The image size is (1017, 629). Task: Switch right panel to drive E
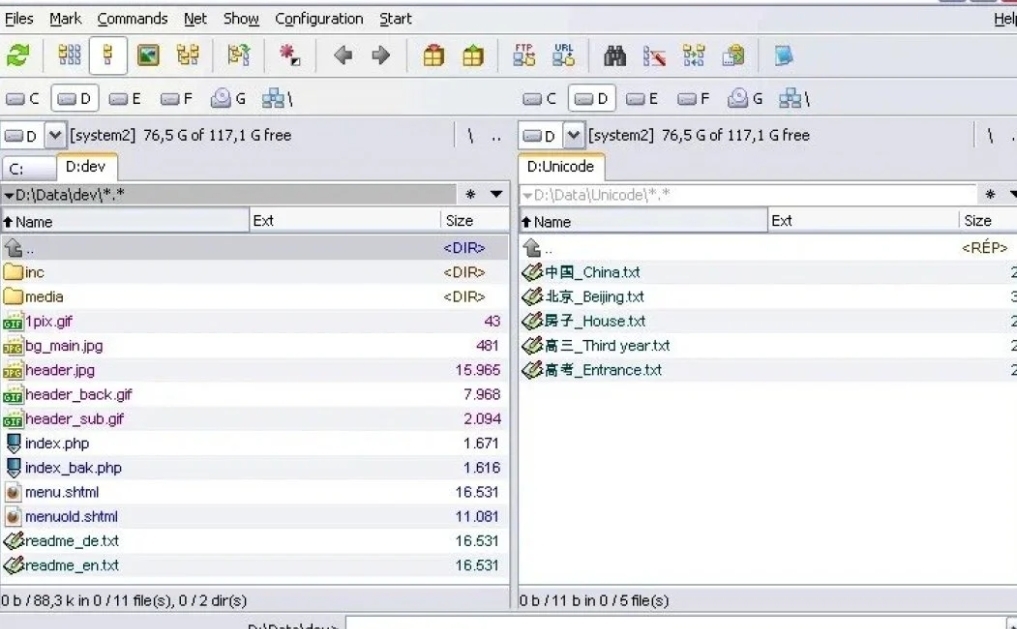pos(643,99)
